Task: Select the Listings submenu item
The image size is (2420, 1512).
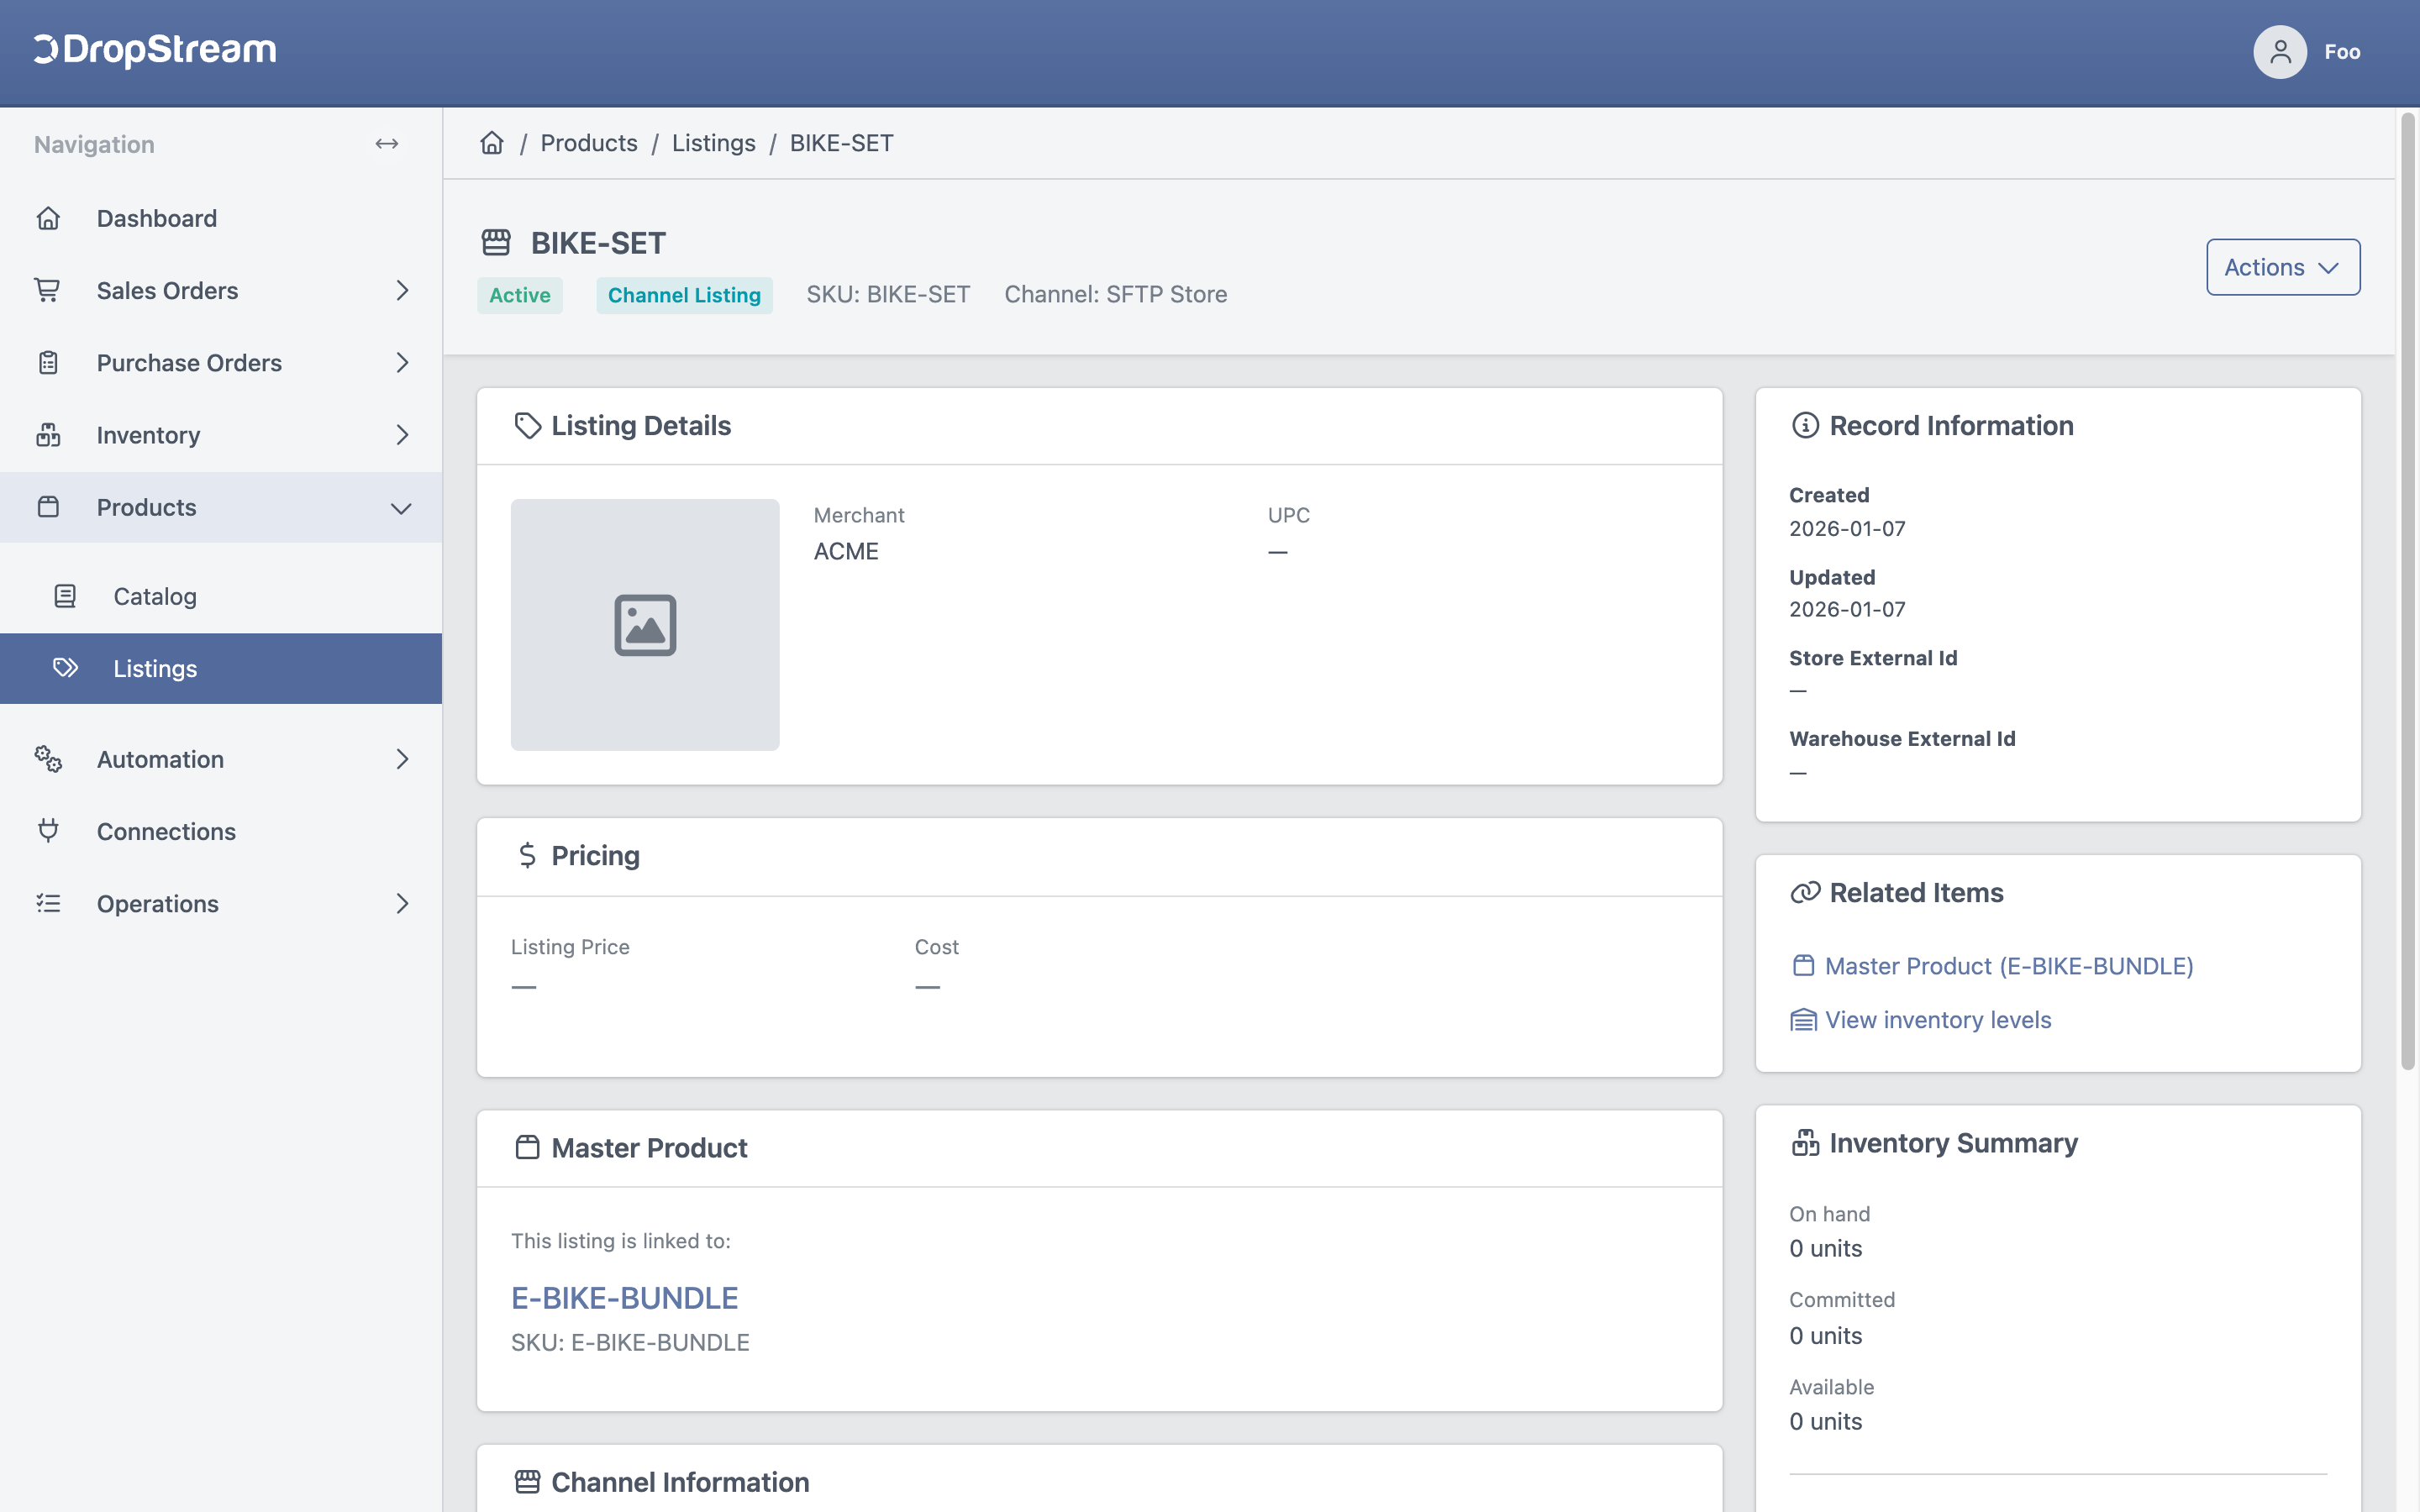Action: tap(221, 668)
